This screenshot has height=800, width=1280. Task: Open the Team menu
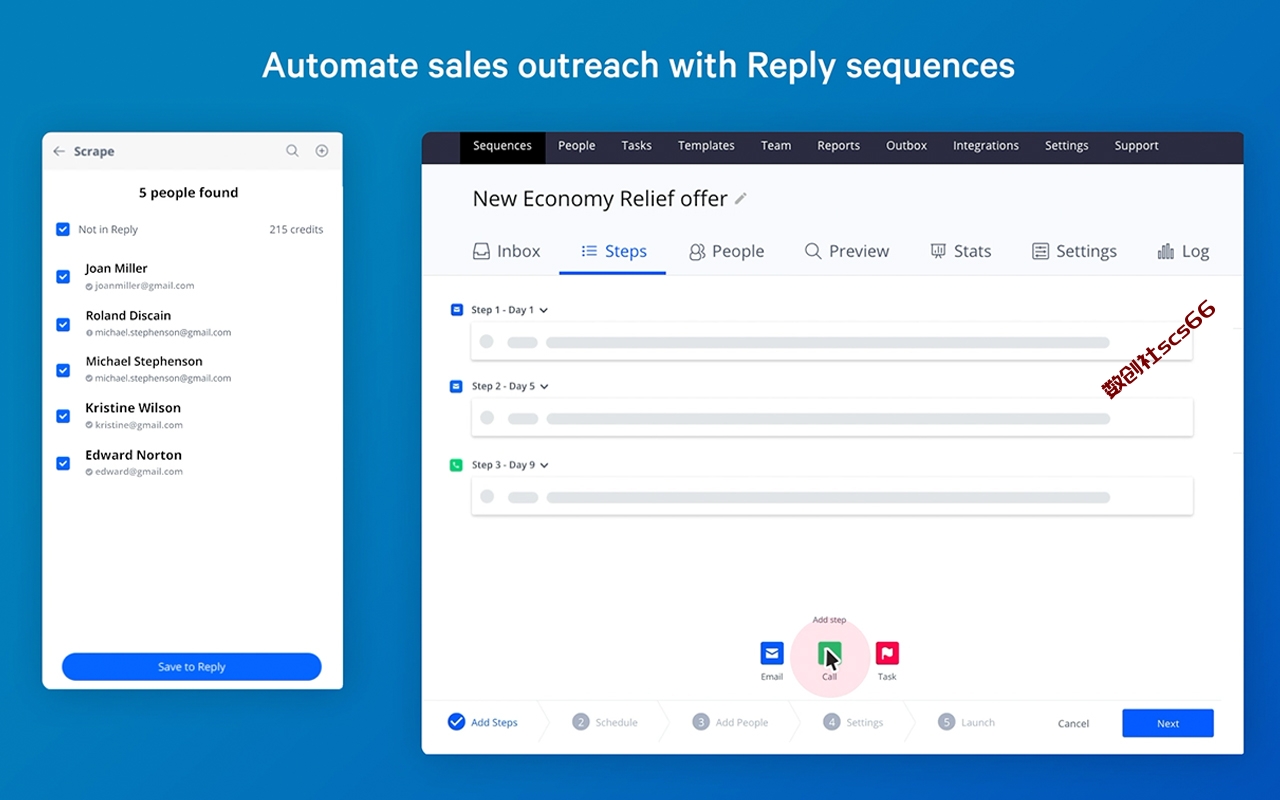point(776,146)
